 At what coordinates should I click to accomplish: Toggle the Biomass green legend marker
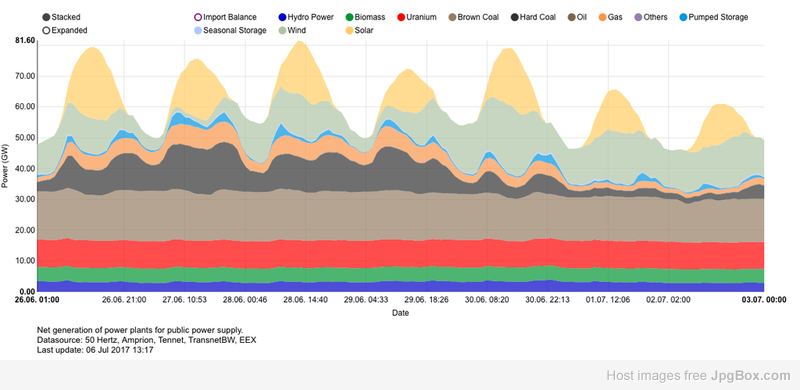[x=349, y=17]
